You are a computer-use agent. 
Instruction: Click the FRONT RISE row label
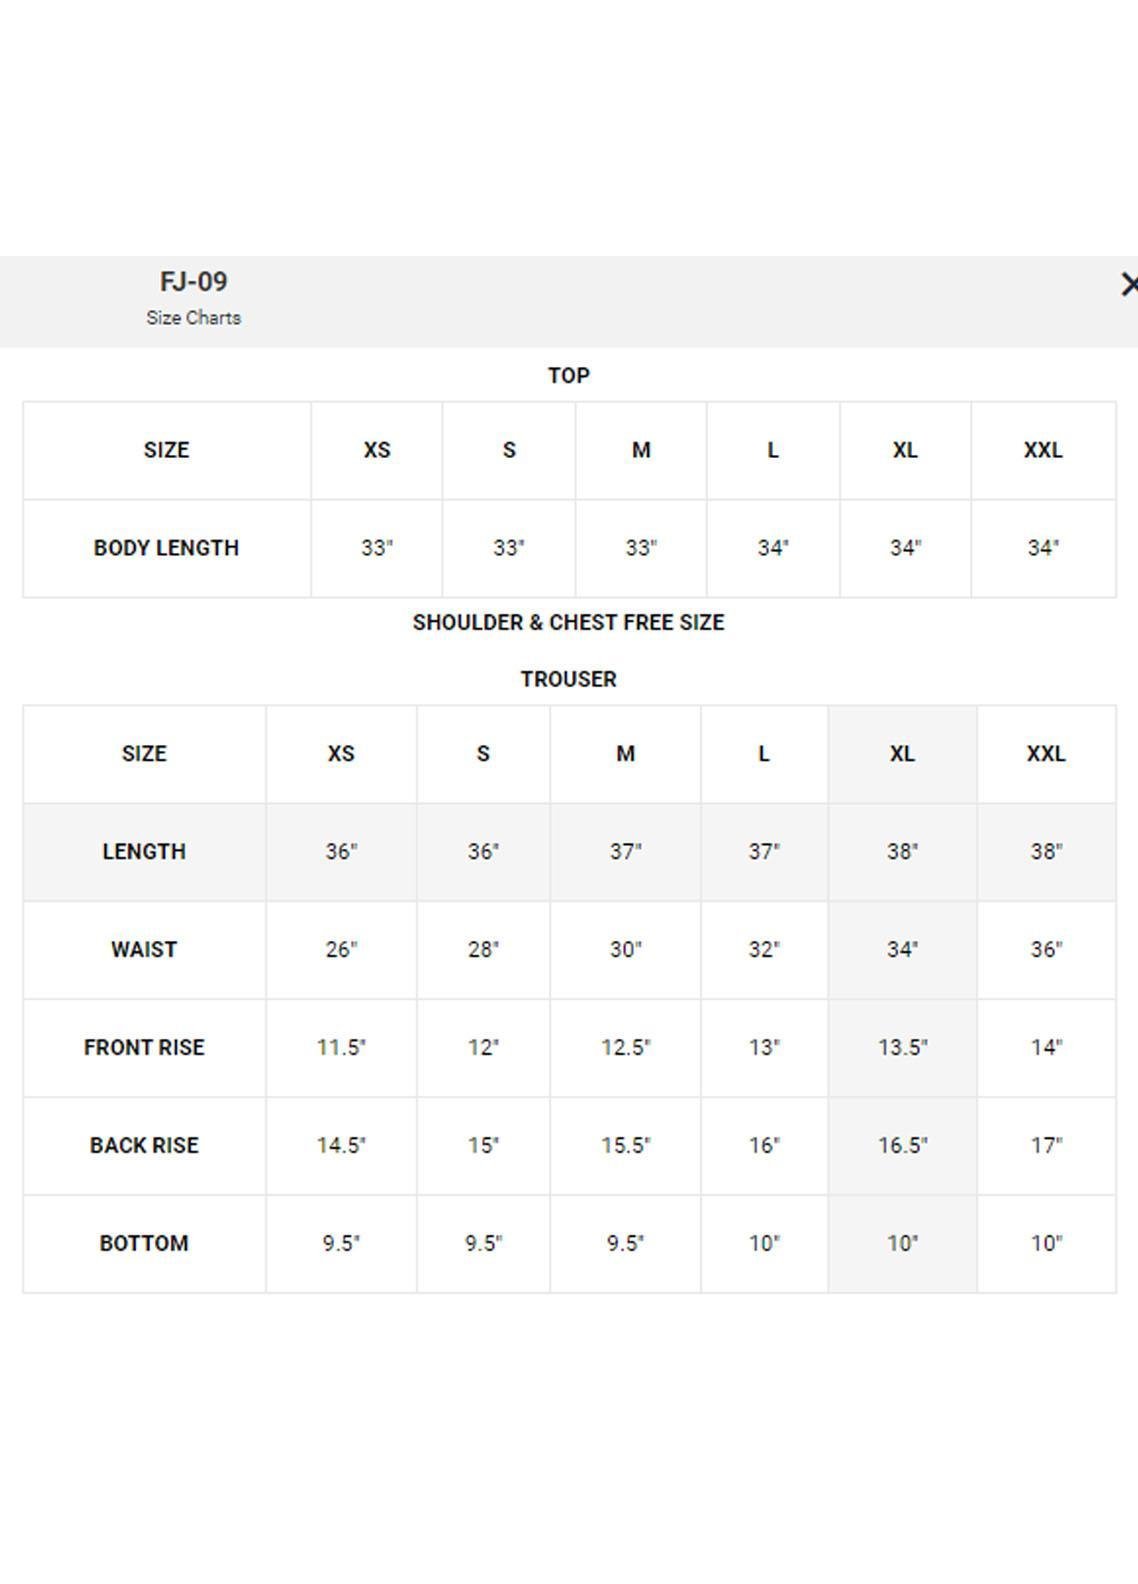tap(144, 1048)
